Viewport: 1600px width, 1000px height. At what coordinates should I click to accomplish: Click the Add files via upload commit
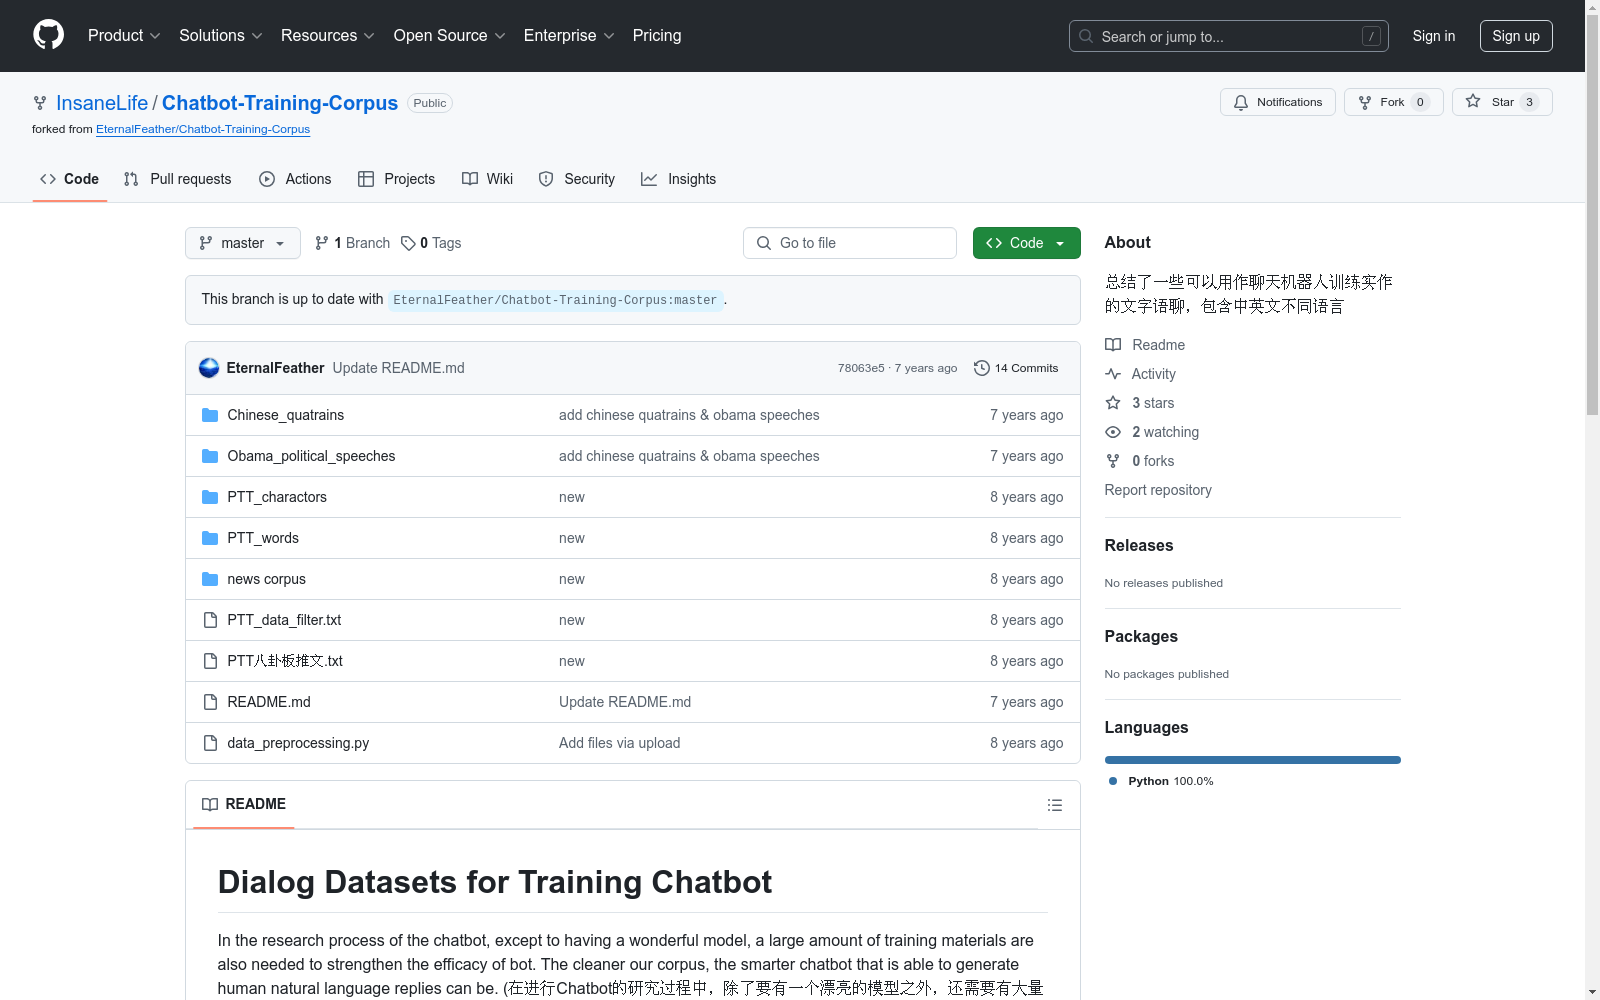[x=620, y=743]
